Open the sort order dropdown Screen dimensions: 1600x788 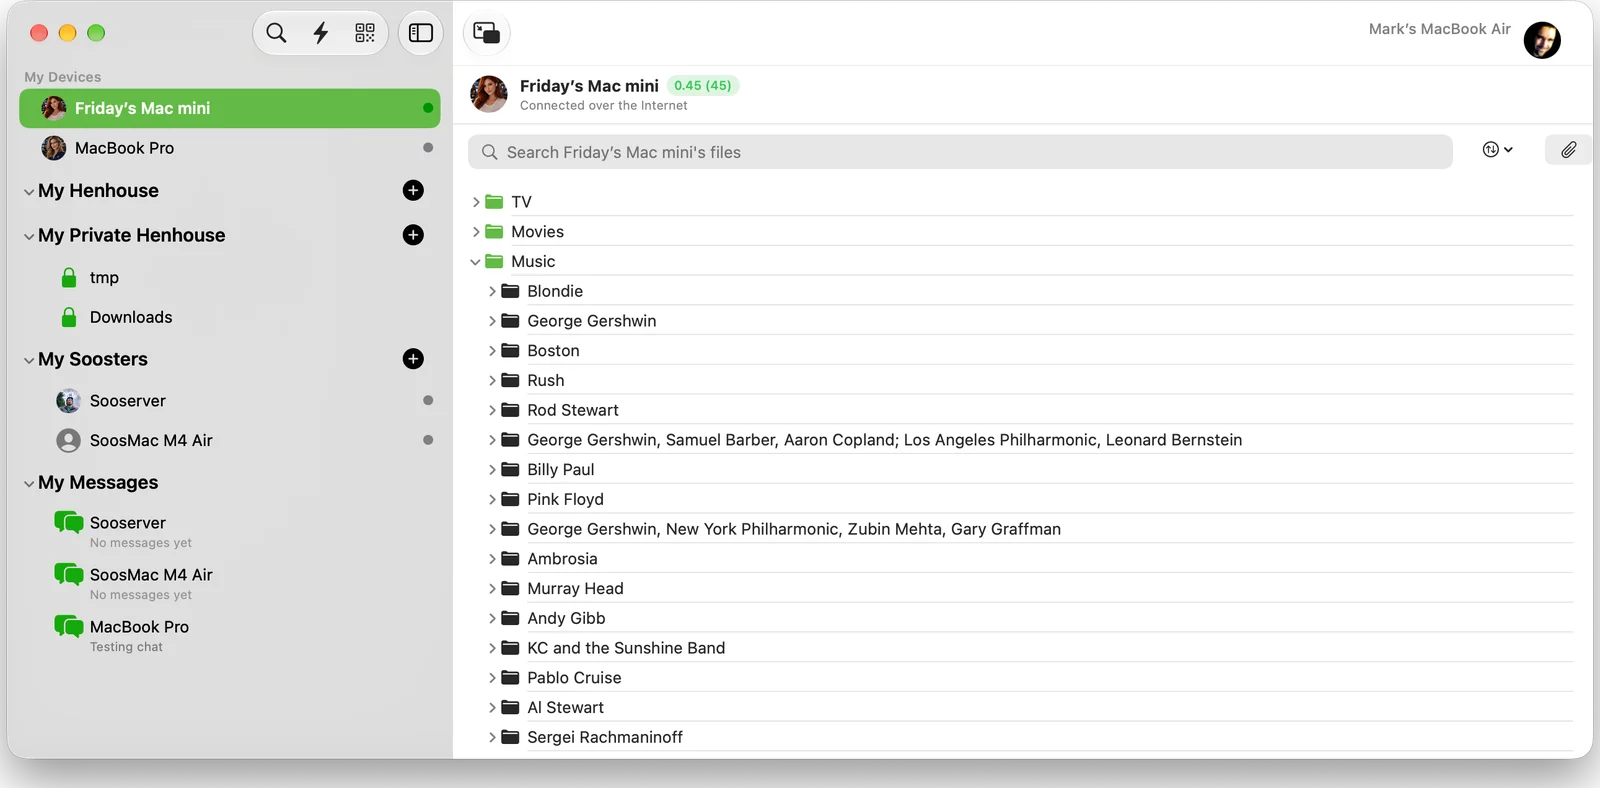pyautogui.click(x=1497, y=150)
